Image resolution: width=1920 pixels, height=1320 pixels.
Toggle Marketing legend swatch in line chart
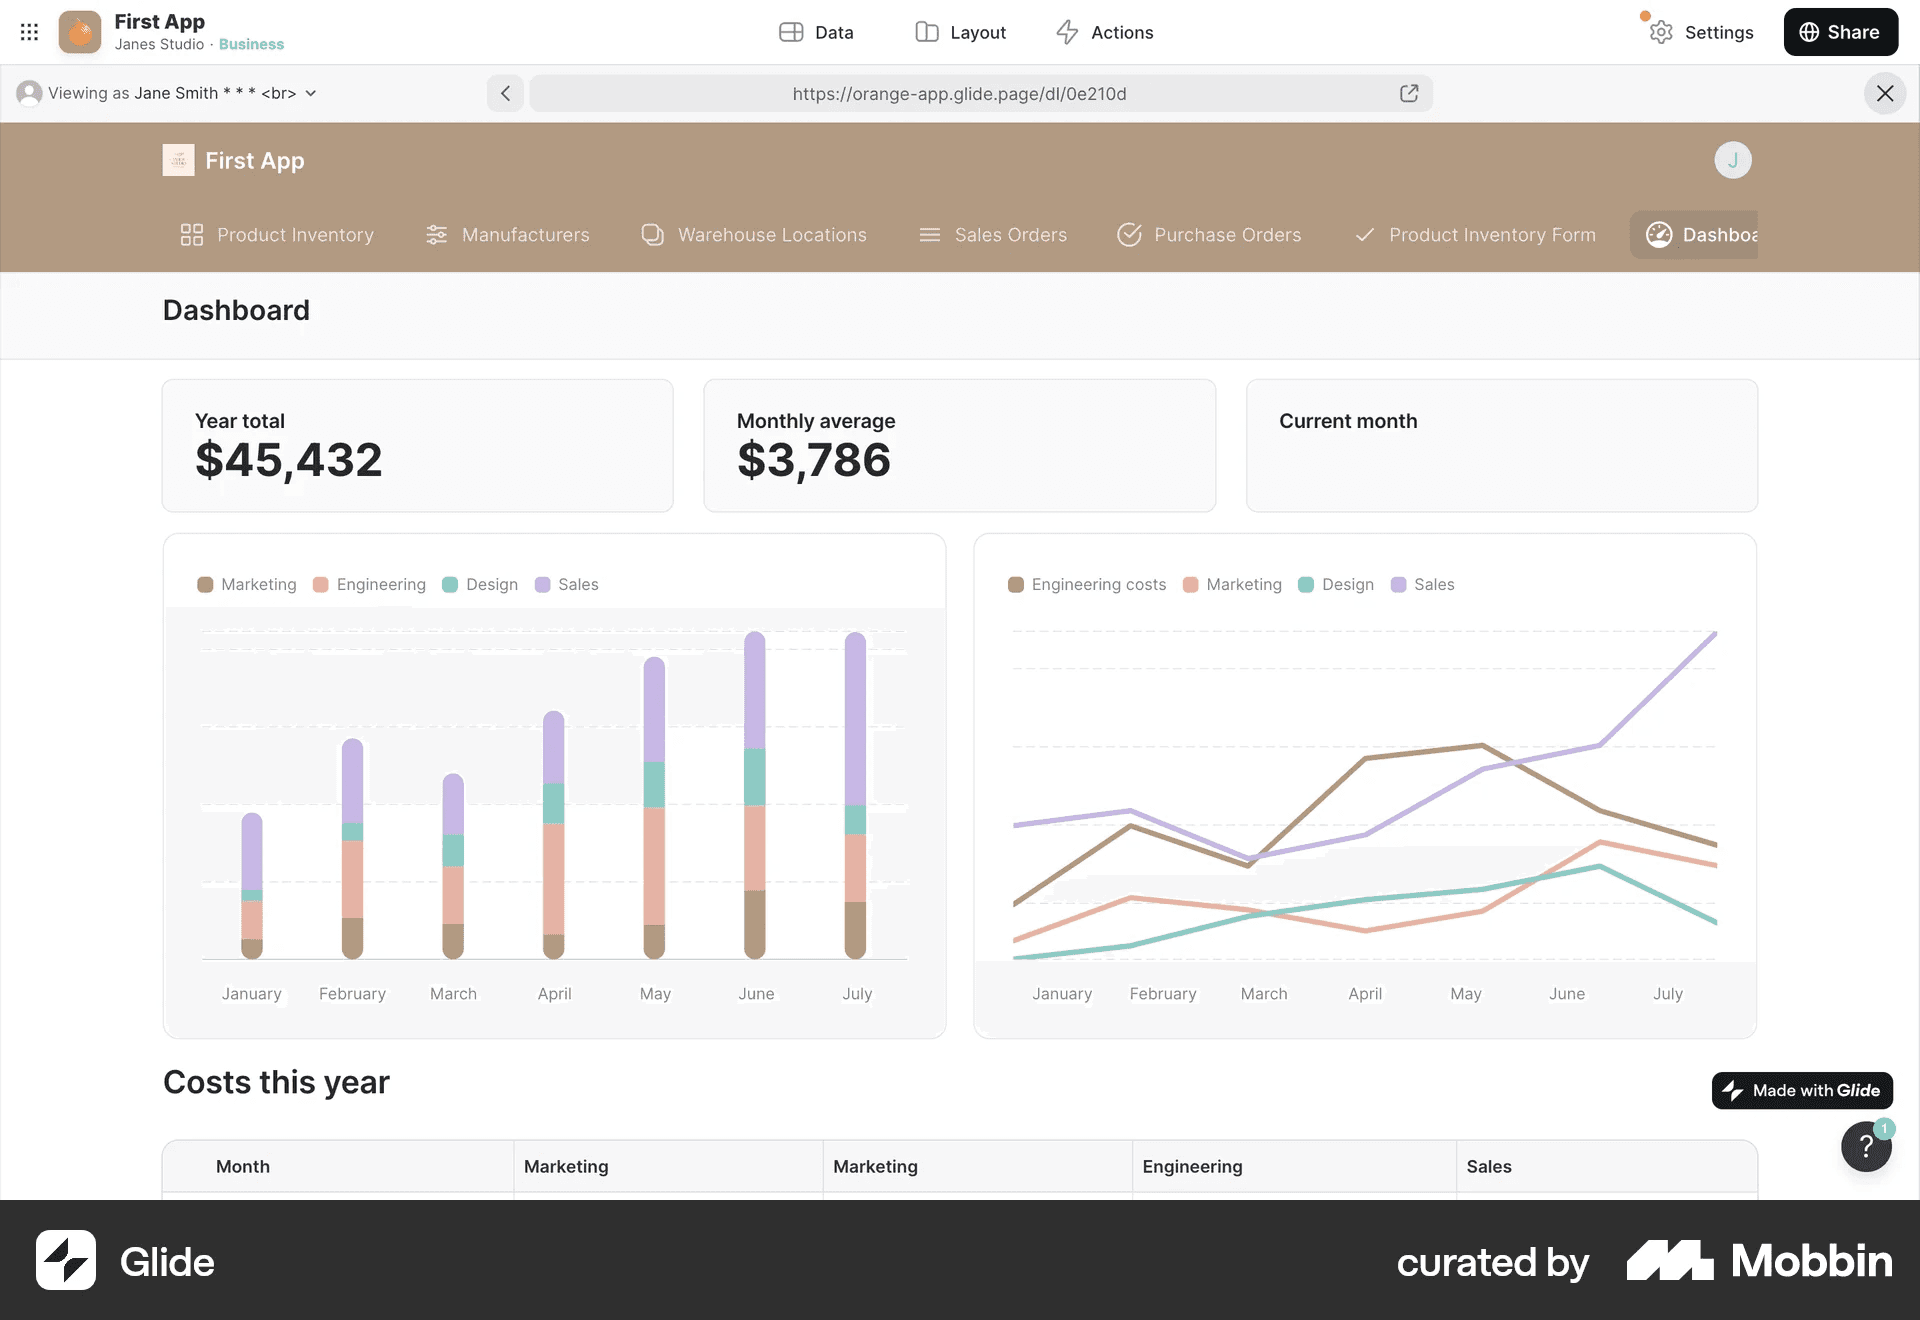(1190, 585)
